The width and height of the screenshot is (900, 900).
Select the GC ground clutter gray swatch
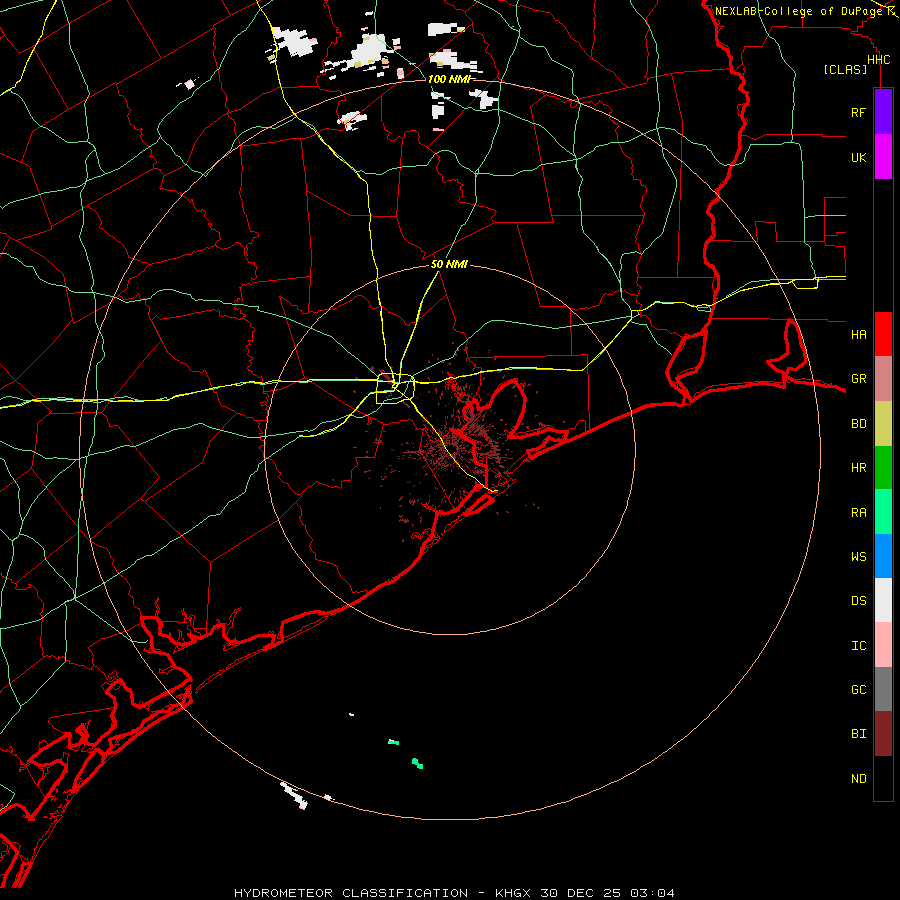pos(883,689)
